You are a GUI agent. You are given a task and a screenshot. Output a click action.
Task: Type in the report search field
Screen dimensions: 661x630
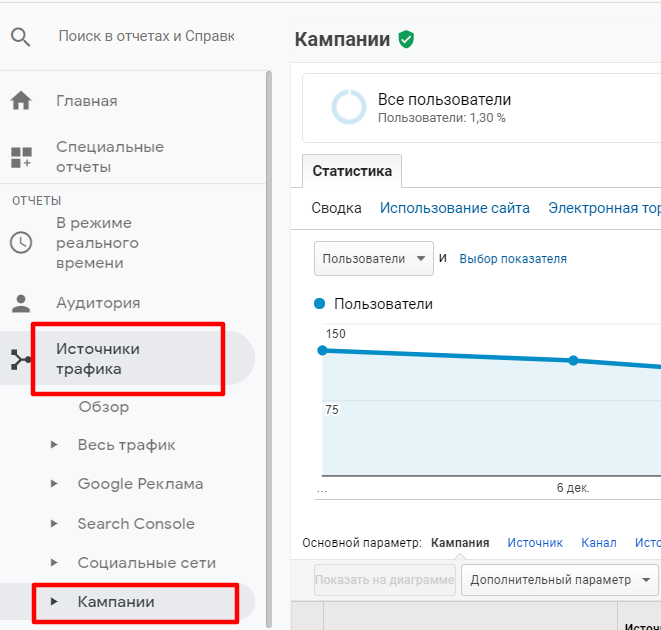[x=146, y=37]
